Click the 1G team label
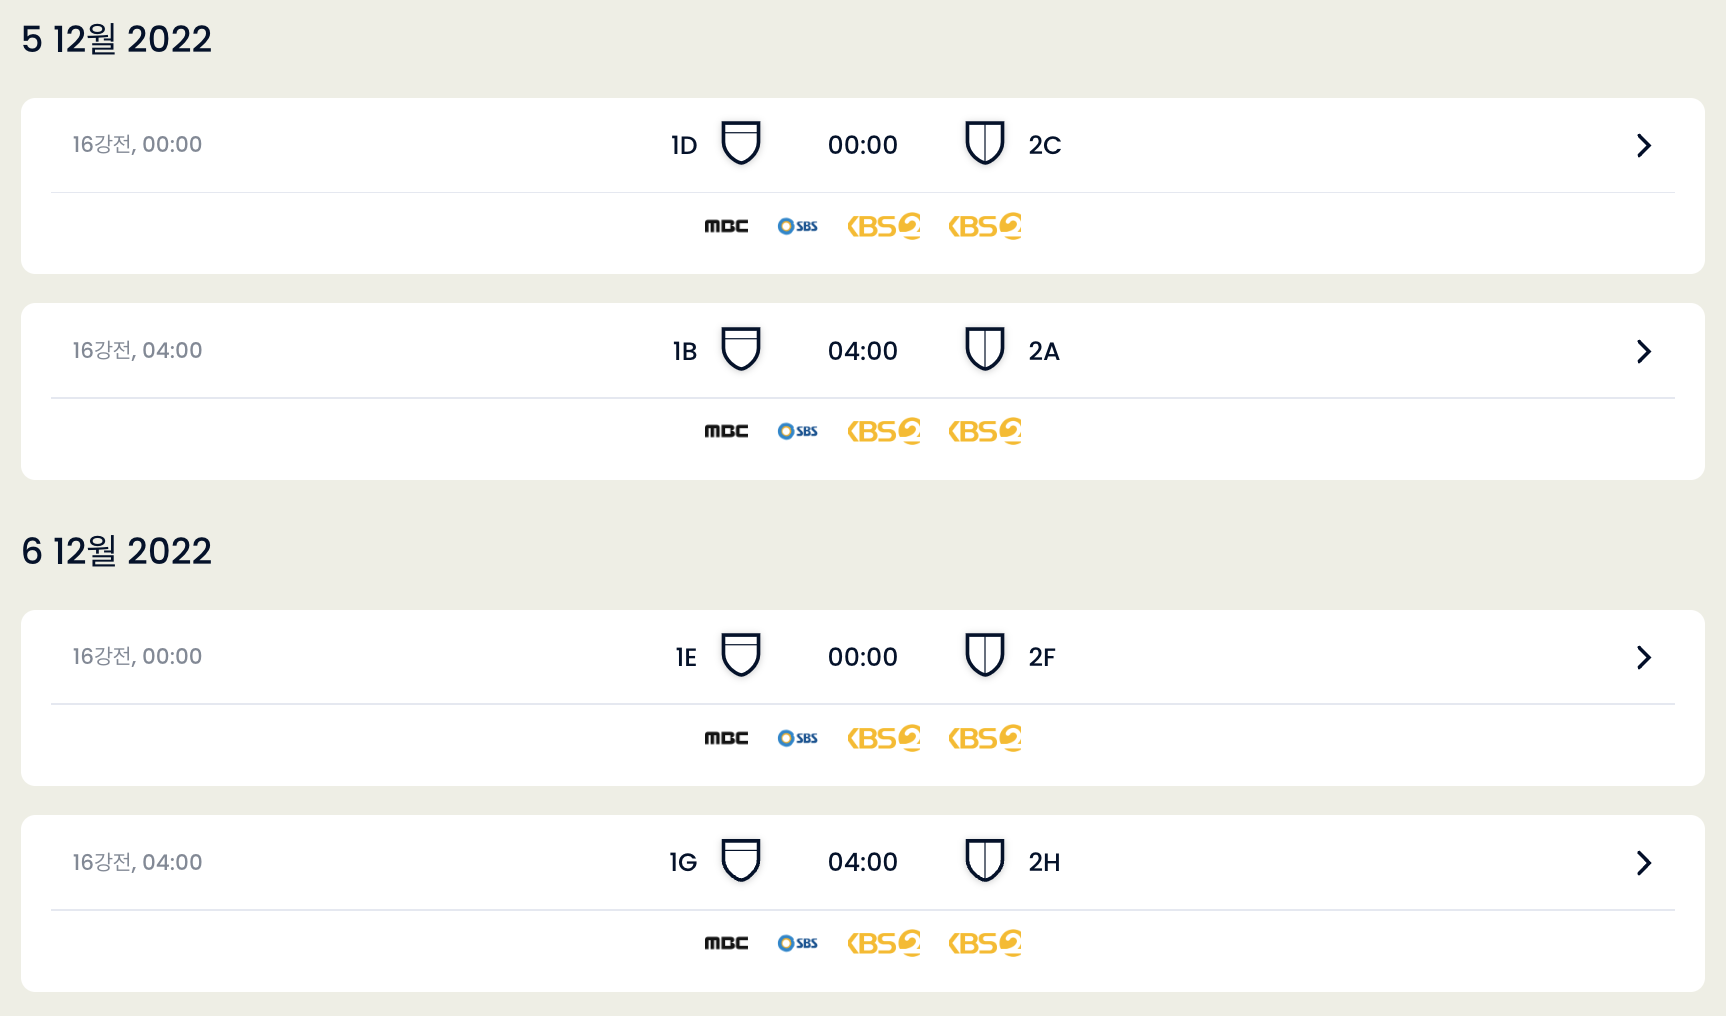 [683, 862]
